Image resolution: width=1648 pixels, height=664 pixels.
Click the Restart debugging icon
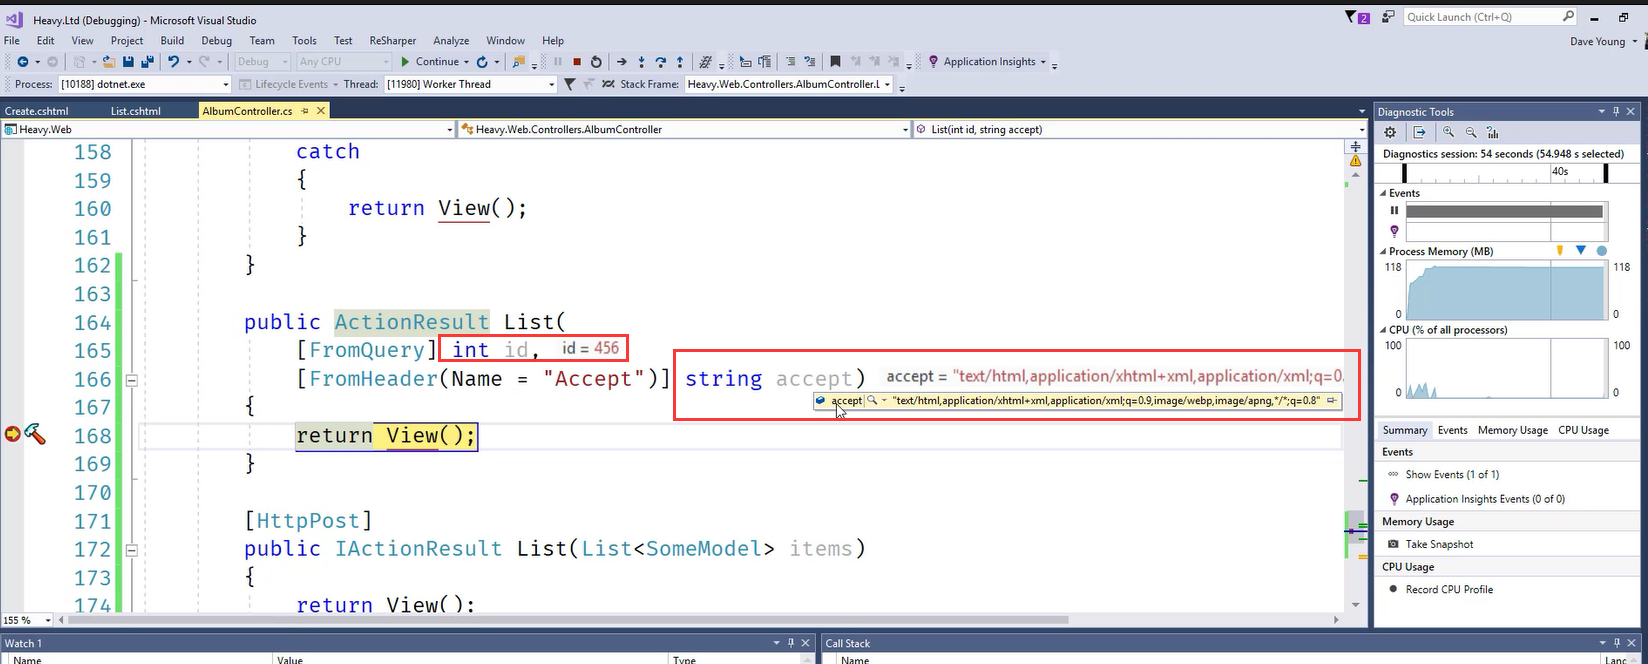pyautogui.click(x=596, y=62)
